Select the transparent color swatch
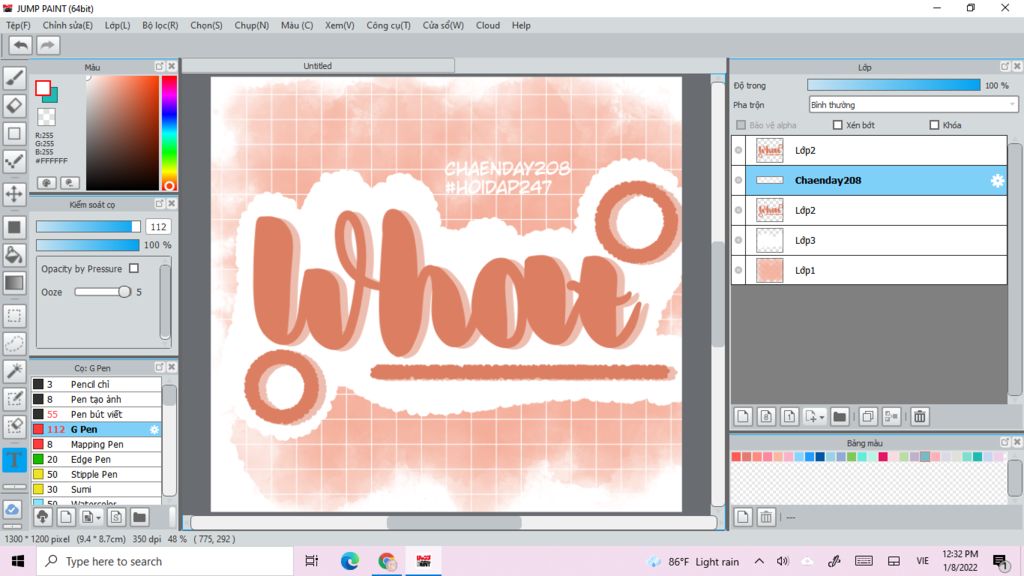This screenshot has width=1024, height=576. pos(46,117)
